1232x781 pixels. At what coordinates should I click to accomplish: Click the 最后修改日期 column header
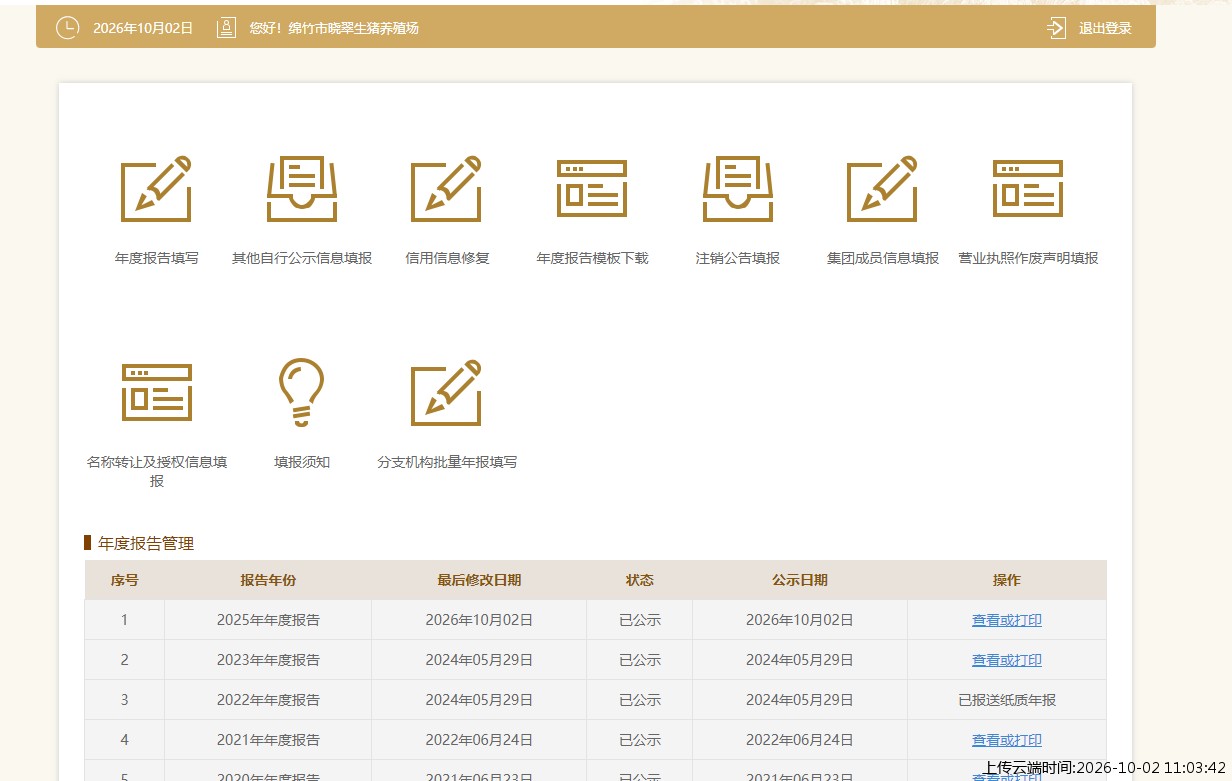(479, 580)
